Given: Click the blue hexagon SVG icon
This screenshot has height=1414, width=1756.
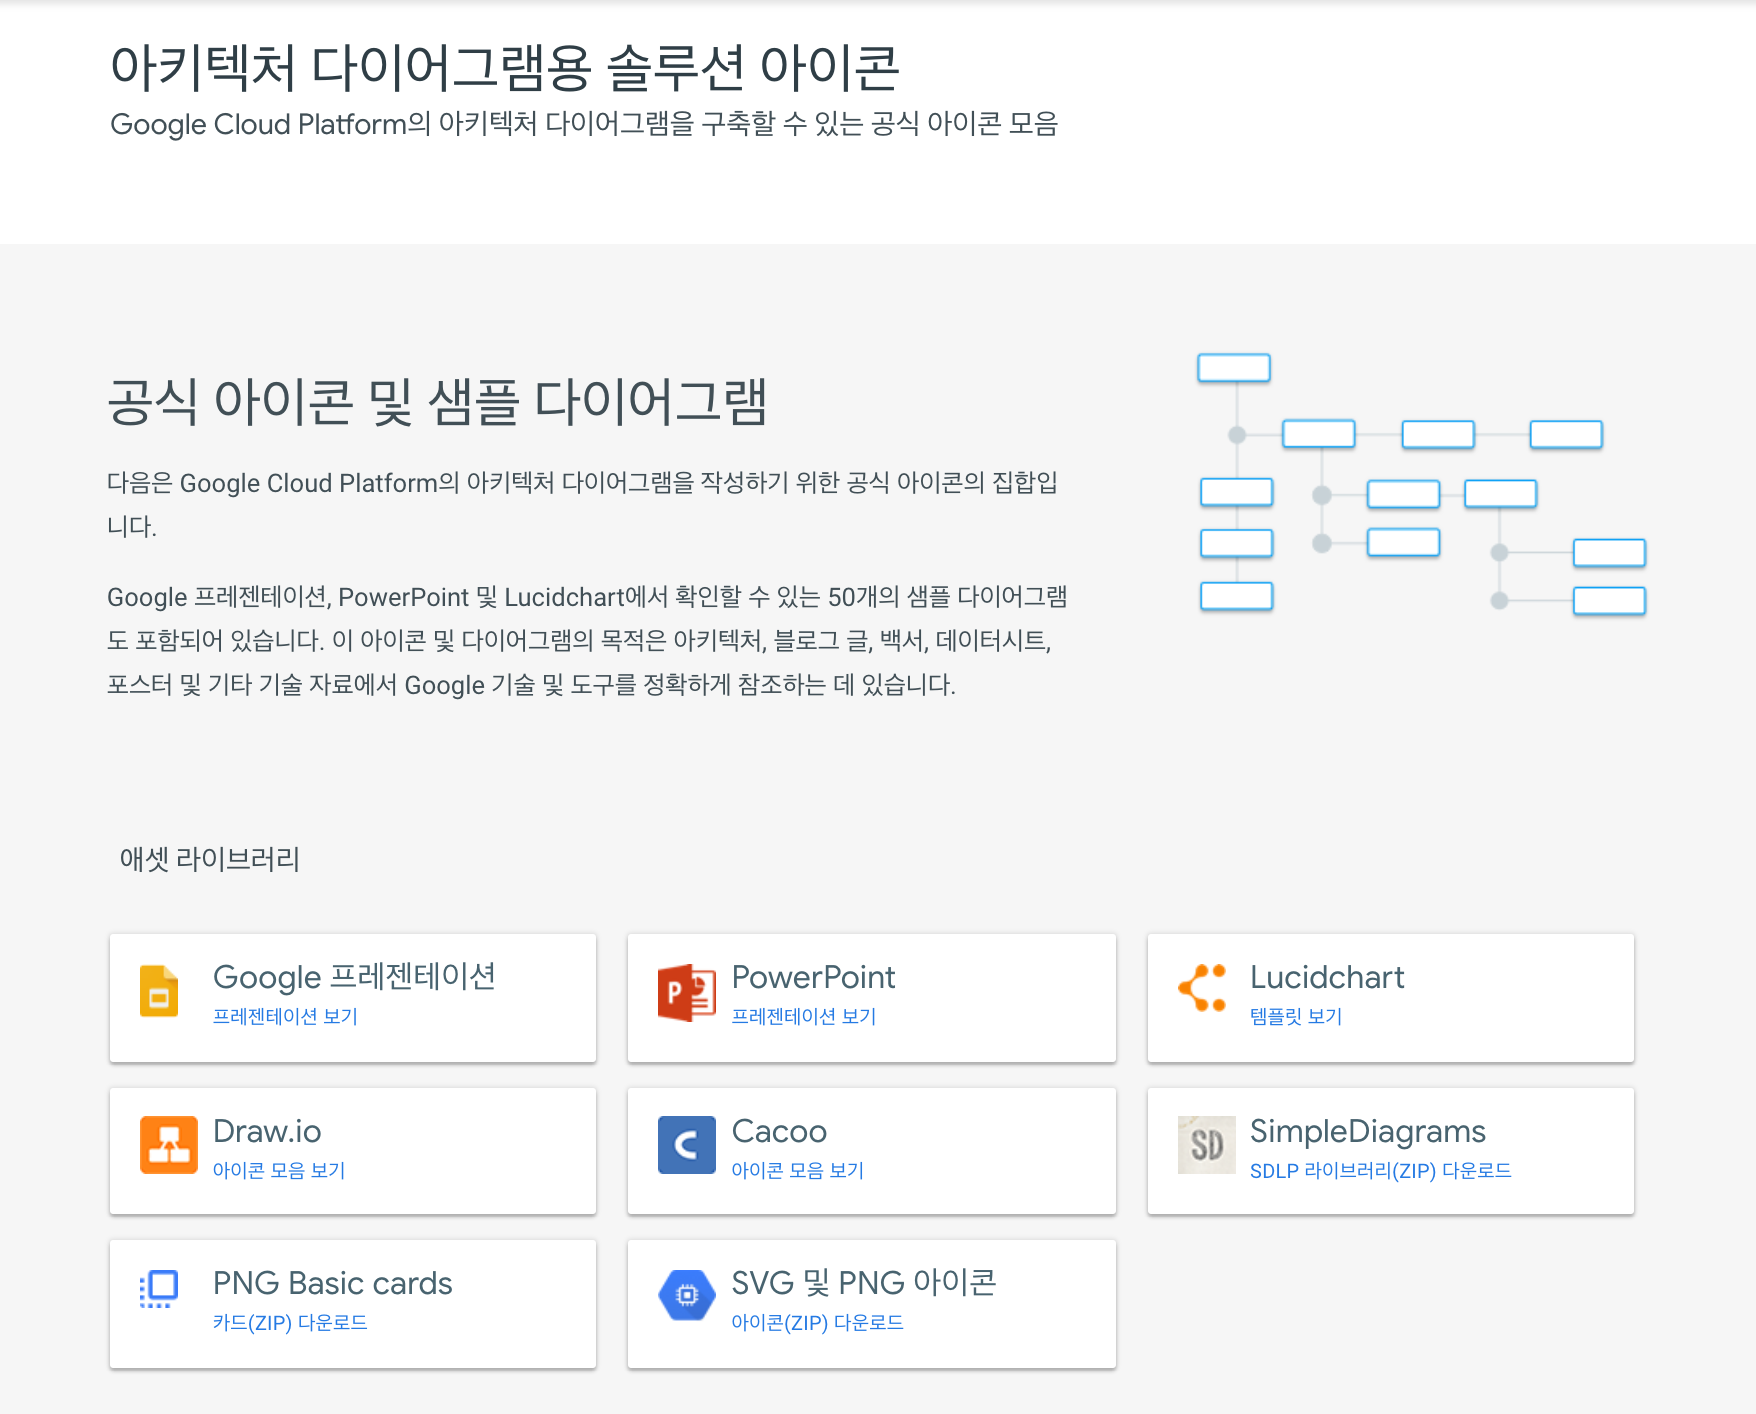Looking at the screenshot, I should point(687,1295).
